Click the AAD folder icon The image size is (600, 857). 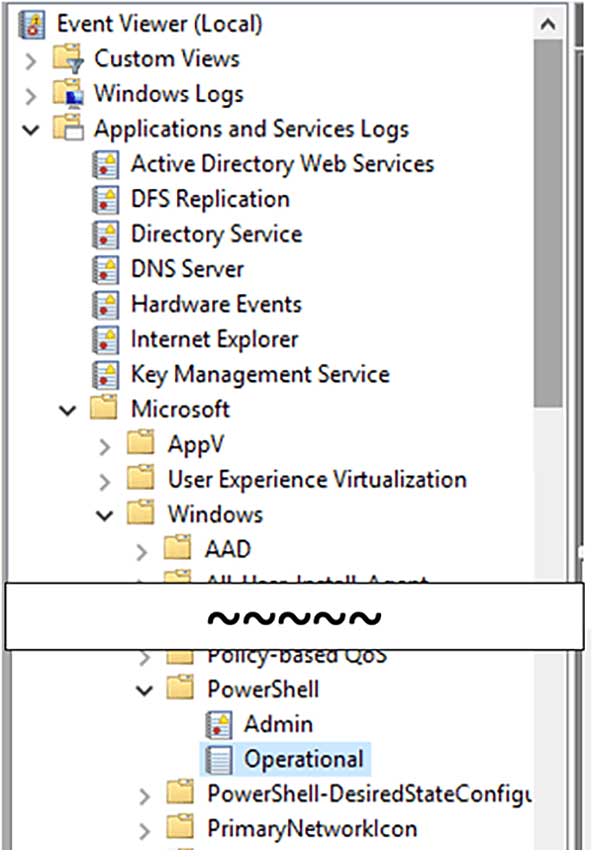point(178,548)
